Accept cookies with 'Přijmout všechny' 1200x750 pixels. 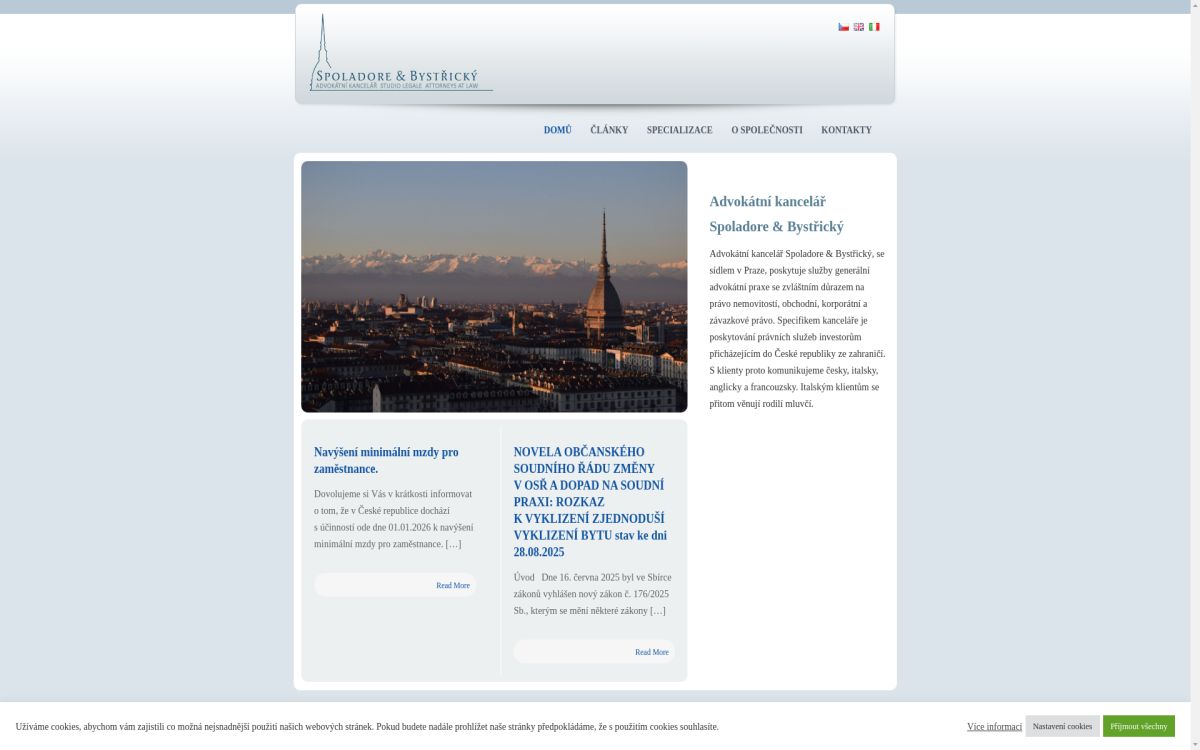coord(1138,726)
